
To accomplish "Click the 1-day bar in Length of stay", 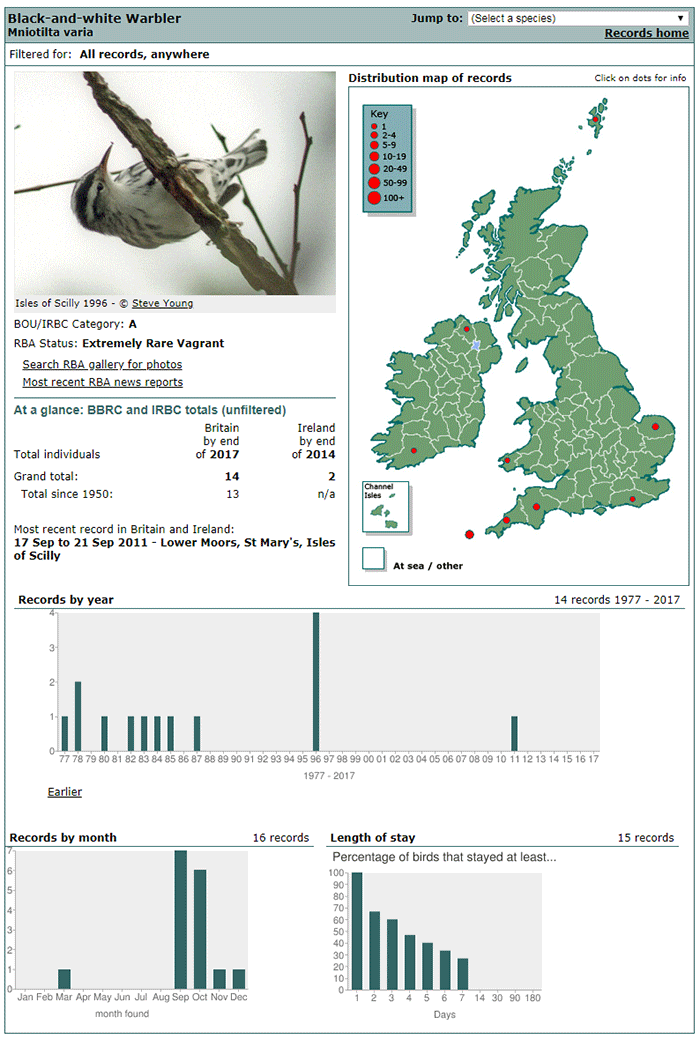I will pos(357,931).
